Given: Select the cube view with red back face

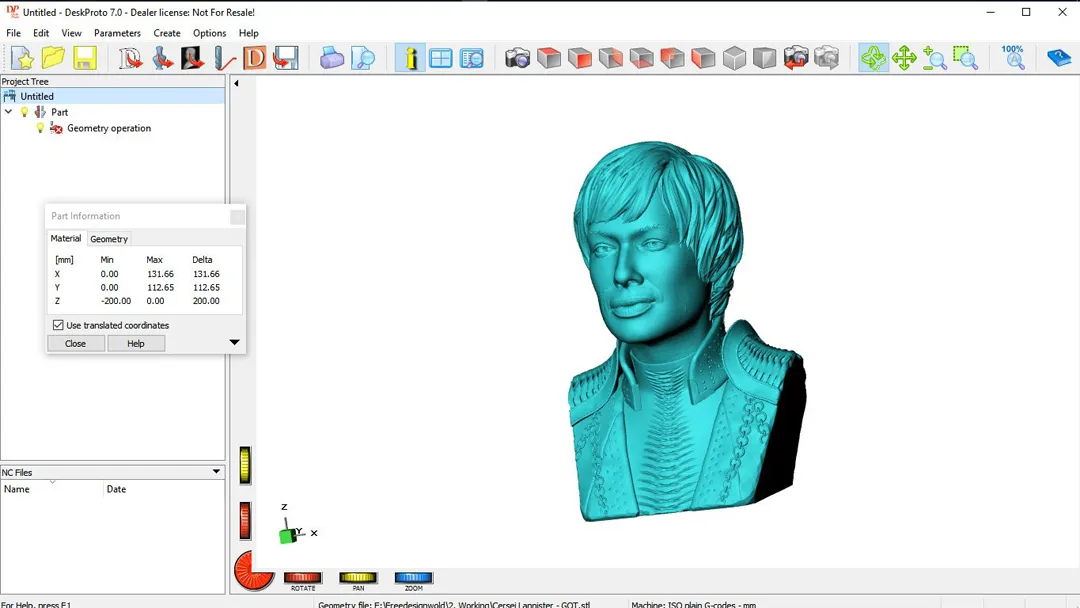Looking at the screenshot, I should coord(672,58).
